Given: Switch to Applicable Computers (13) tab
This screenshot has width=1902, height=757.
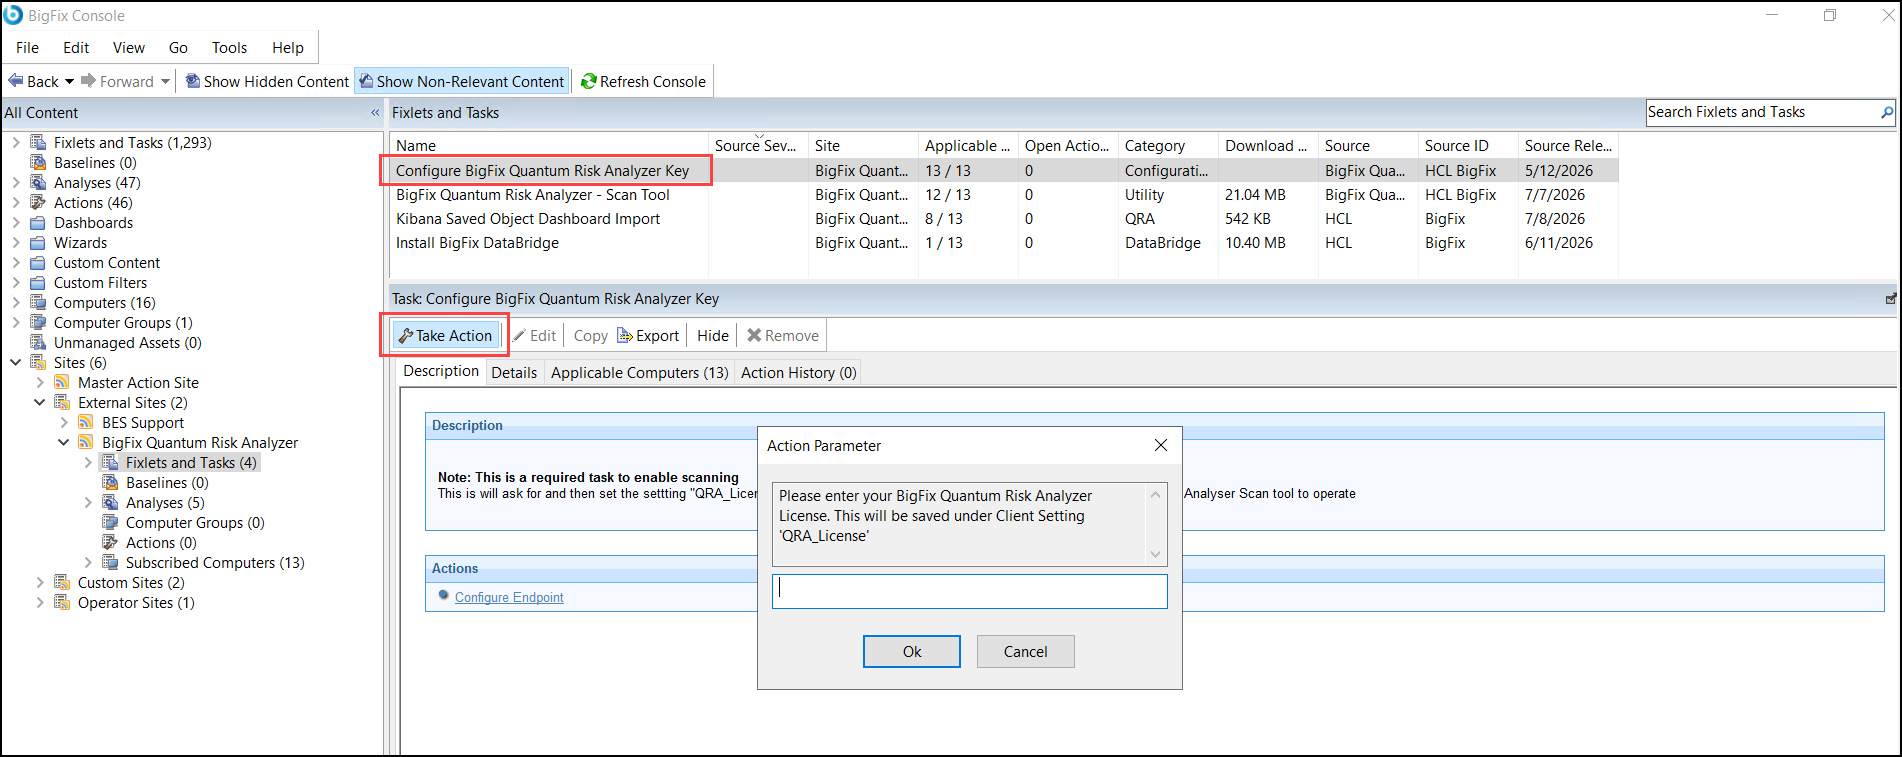Looking at the screenshot, I should pyautogui.click(x=639, y=372).
